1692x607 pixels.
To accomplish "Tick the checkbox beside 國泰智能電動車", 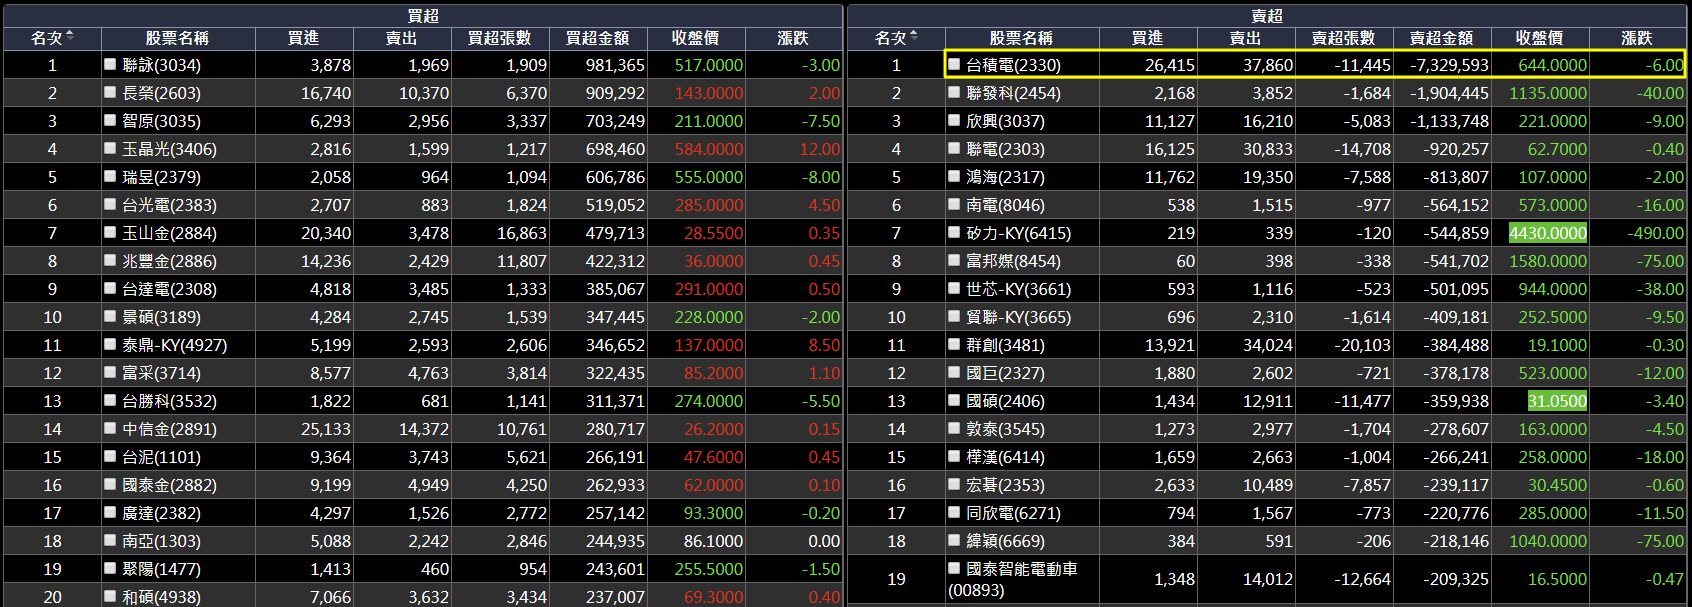I will coord(954,568).
